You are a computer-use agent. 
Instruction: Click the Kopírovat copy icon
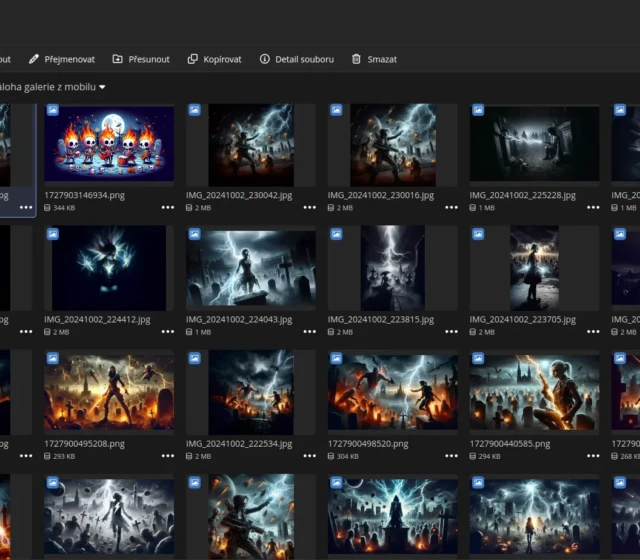click(x=193, y=59)
